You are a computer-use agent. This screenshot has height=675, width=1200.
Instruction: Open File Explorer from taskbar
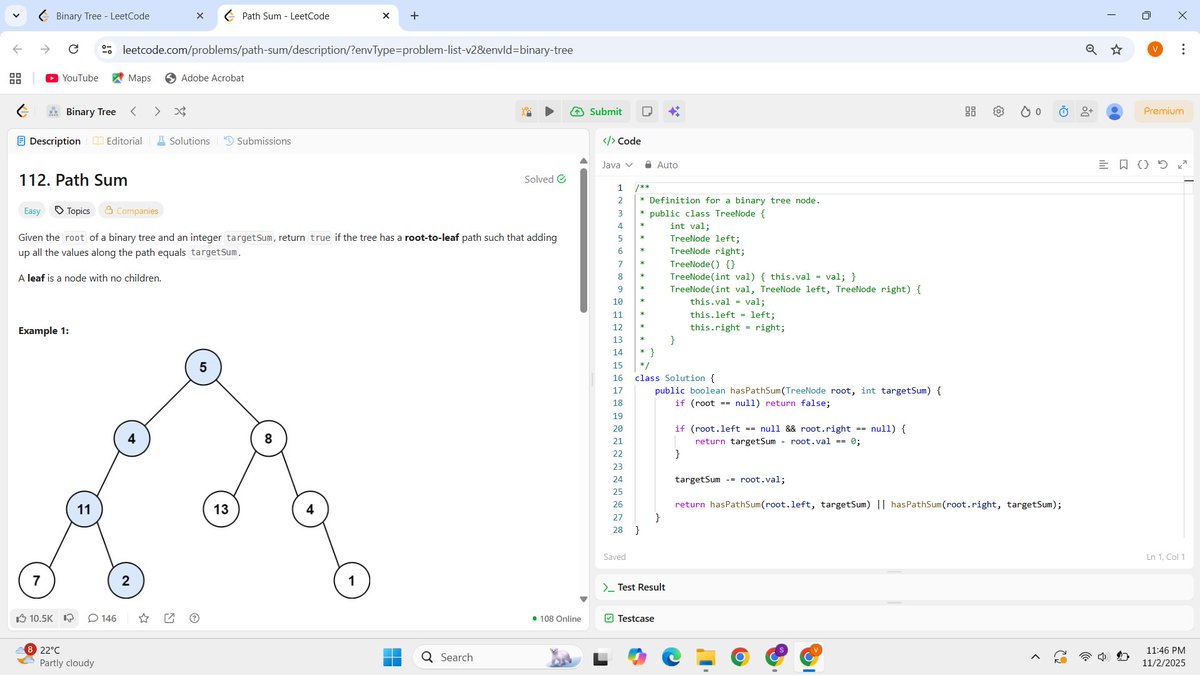706,657
